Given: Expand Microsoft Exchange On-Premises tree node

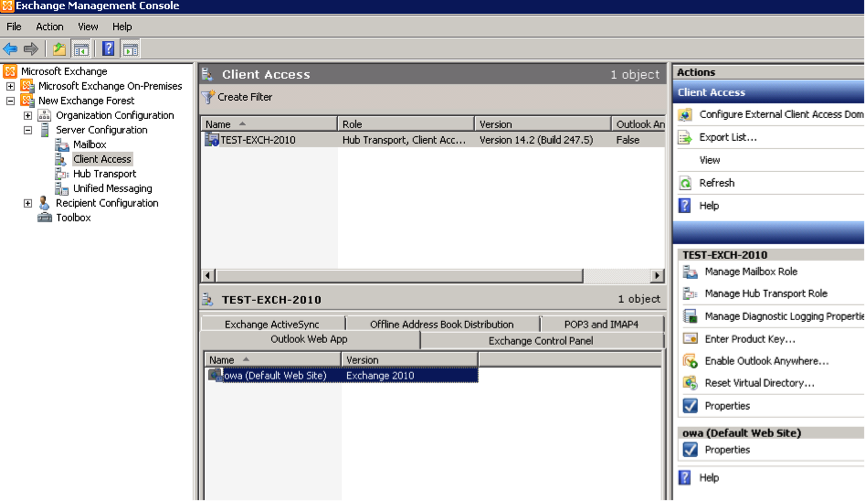Looking at the screenshot, I should 10,86.
